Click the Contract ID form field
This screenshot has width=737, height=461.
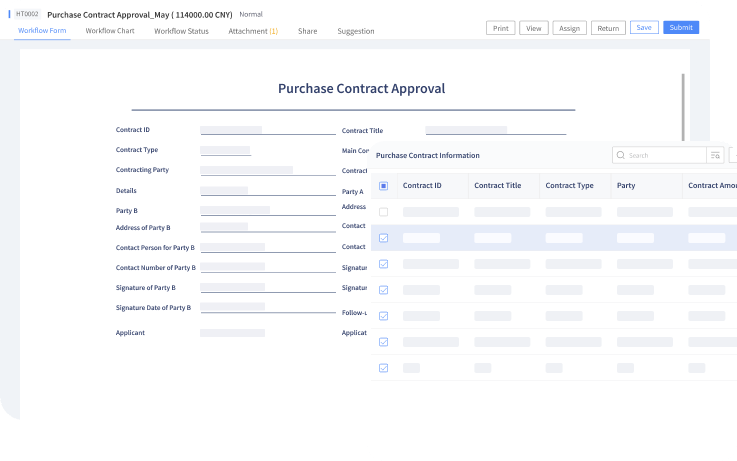coord(268,130)
